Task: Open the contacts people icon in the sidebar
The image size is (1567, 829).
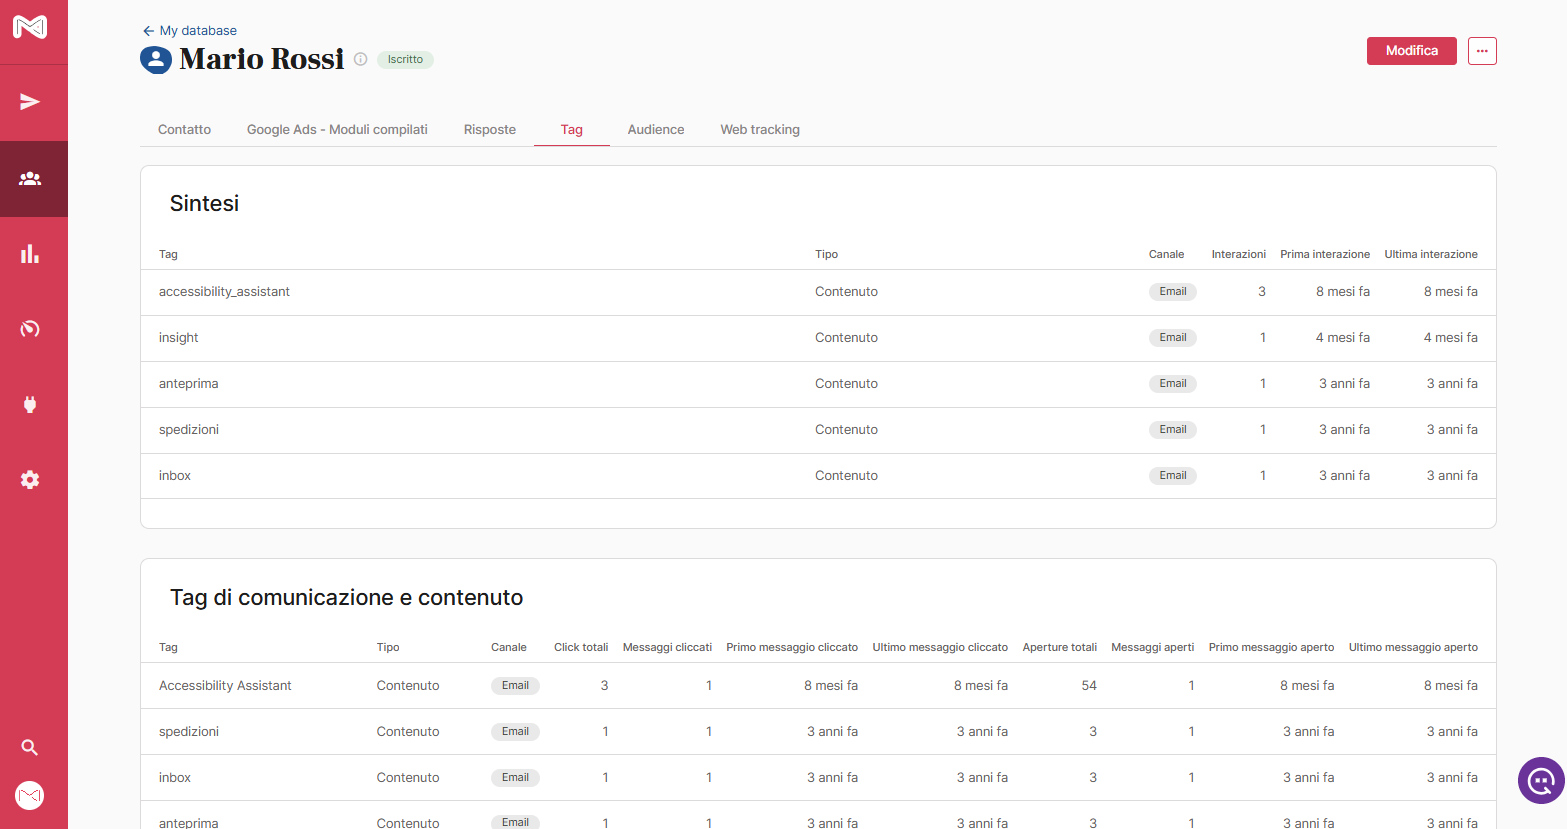Action: point(30,179)
